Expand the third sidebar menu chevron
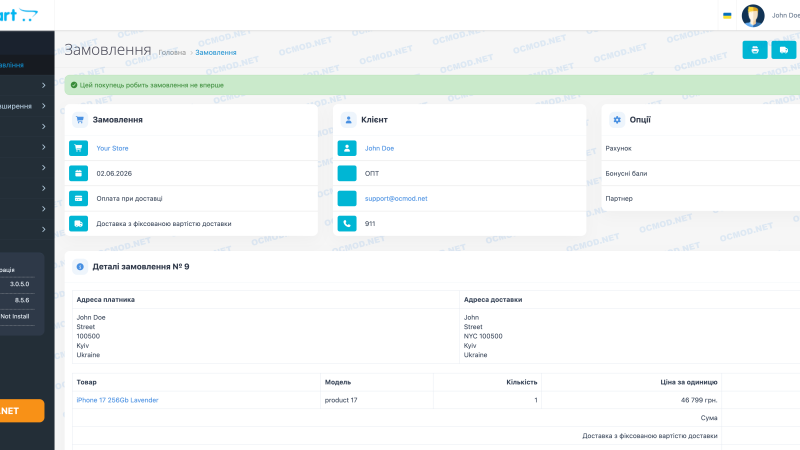Viewport: 800px width, 450px height. [x=43, y=127]
